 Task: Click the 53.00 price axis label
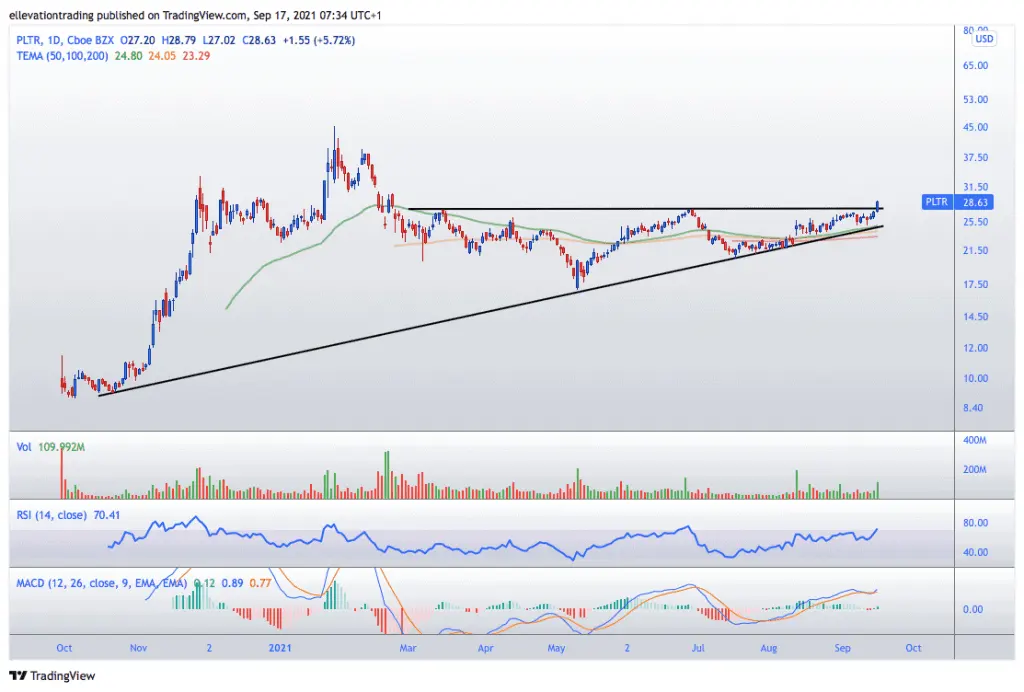click(x=975, y=99)
